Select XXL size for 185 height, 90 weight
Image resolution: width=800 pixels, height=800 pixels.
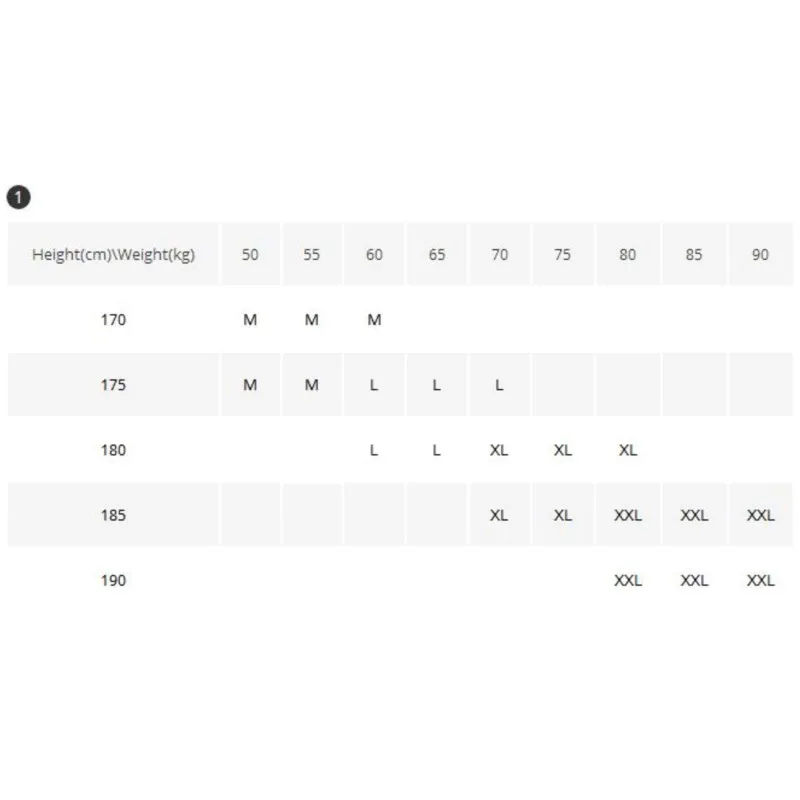[761, 515]
